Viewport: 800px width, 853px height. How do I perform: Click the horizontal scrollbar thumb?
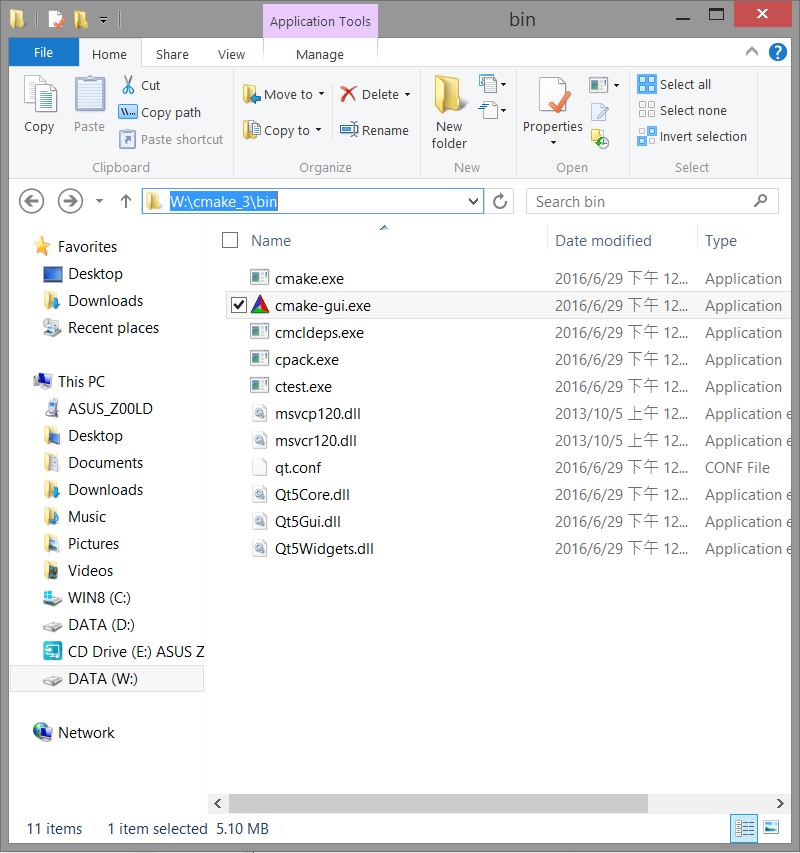(x=438, y=803)
